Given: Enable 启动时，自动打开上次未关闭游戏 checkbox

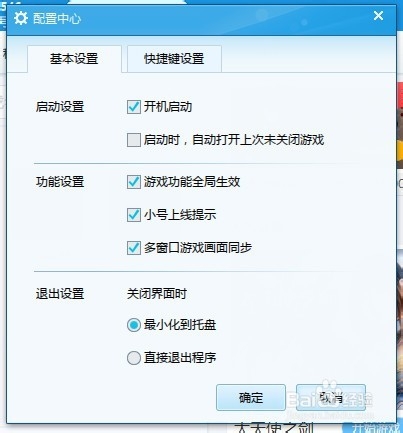Looking at the screenshot, I should 134,140.
